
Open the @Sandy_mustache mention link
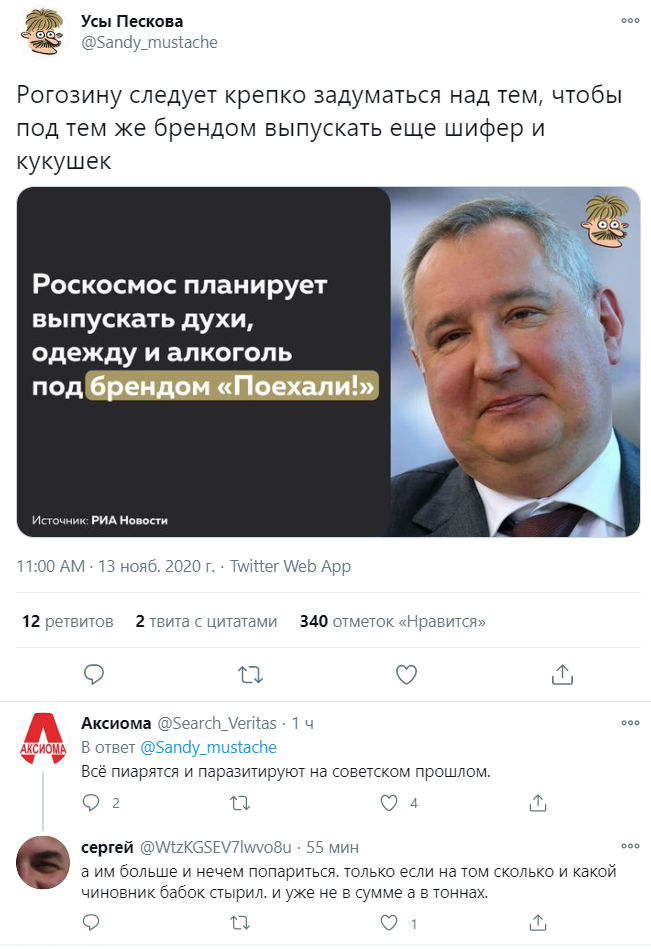coord(208,747)
